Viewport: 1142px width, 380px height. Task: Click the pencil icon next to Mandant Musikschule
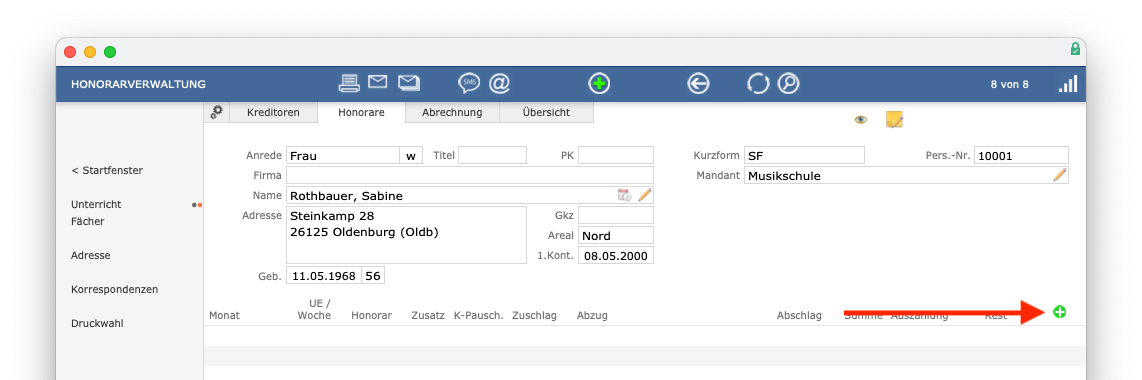click(x=1060, y=175)
